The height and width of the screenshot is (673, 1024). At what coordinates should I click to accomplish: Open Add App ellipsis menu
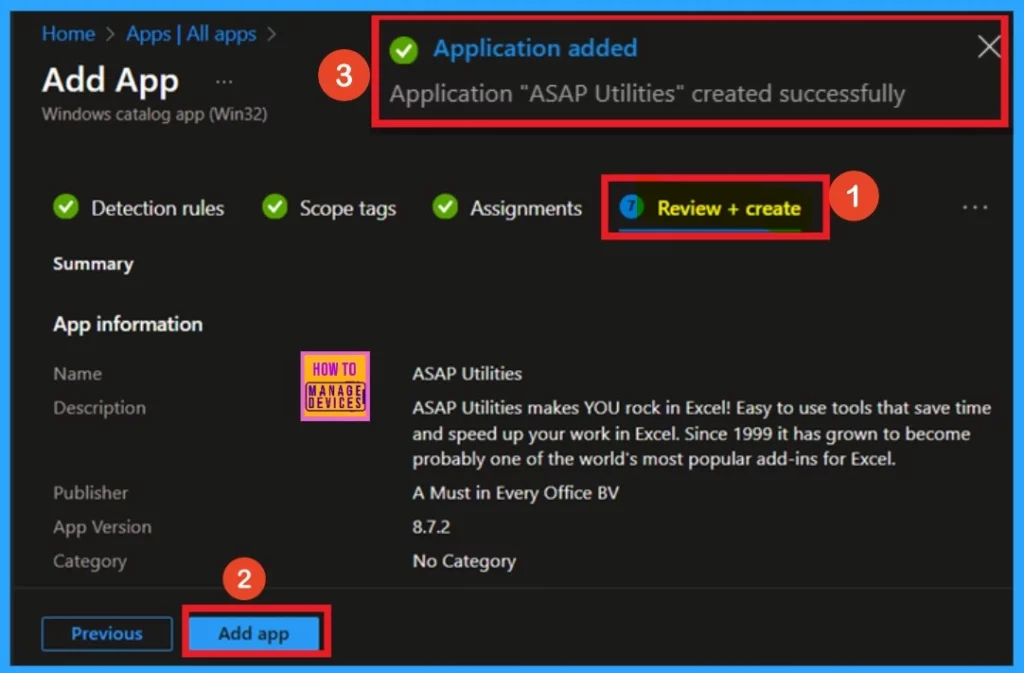coord(224,82)
